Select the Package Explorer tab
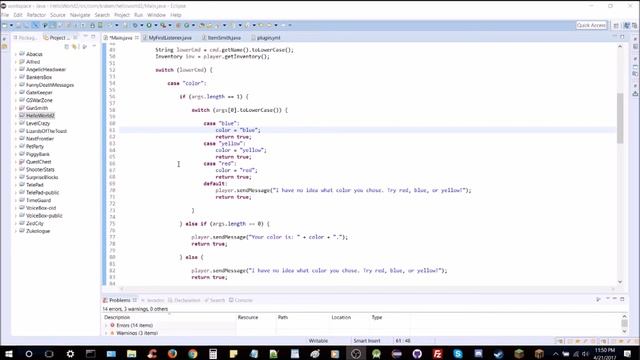The width and height of the screenshot is (640, 360). 25,38
